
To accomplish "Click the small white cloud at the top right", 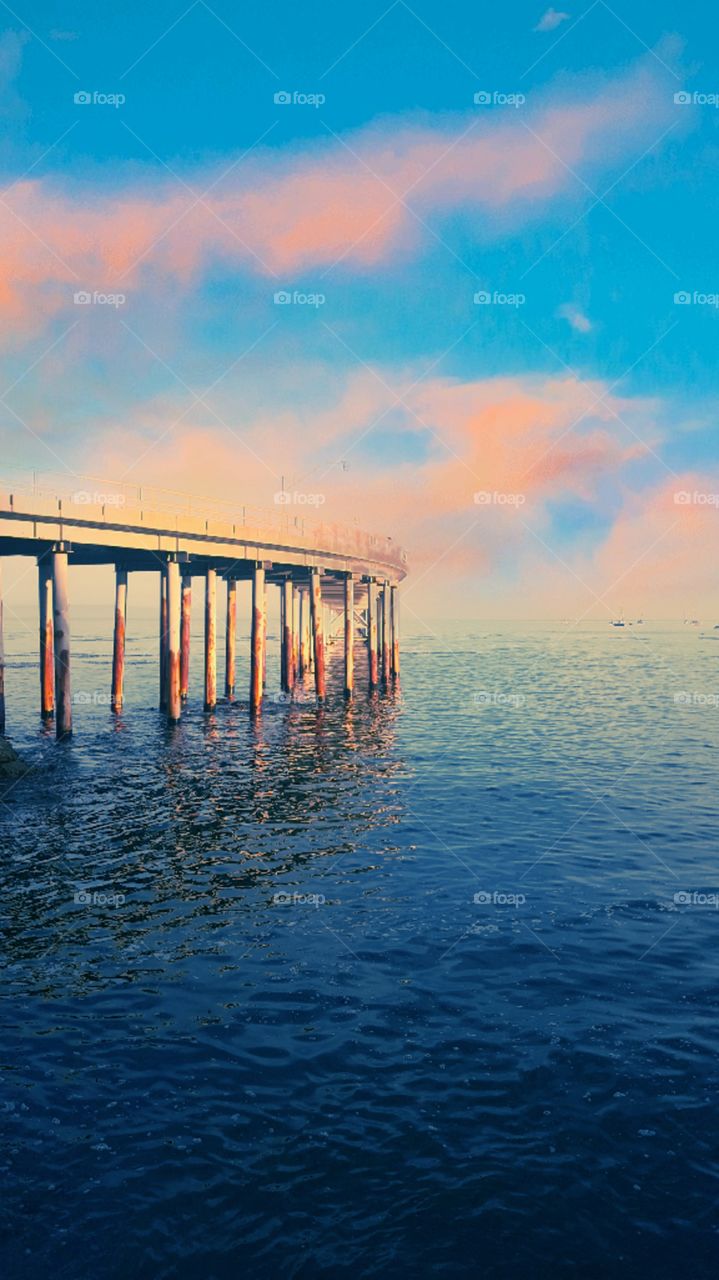I will pyautogui.click(x=551, y=20).
